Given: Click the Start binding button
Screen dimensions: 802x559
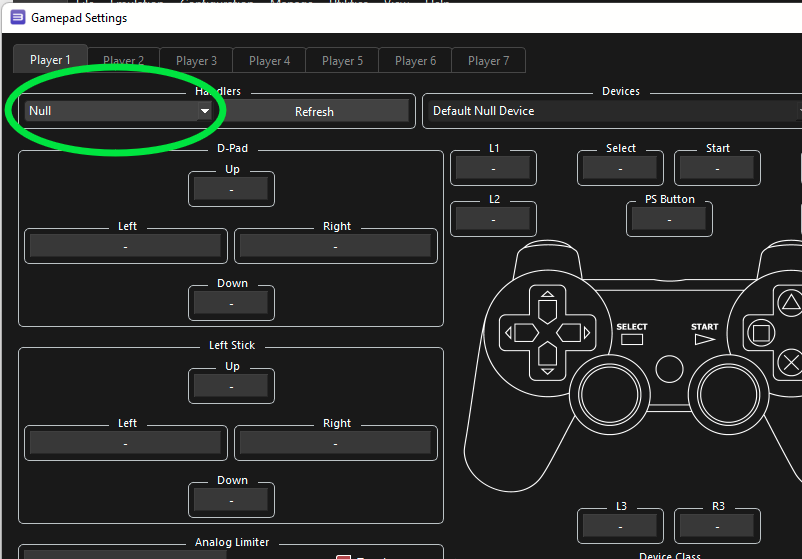Looking at the screenshot, I should pos(717,169).
